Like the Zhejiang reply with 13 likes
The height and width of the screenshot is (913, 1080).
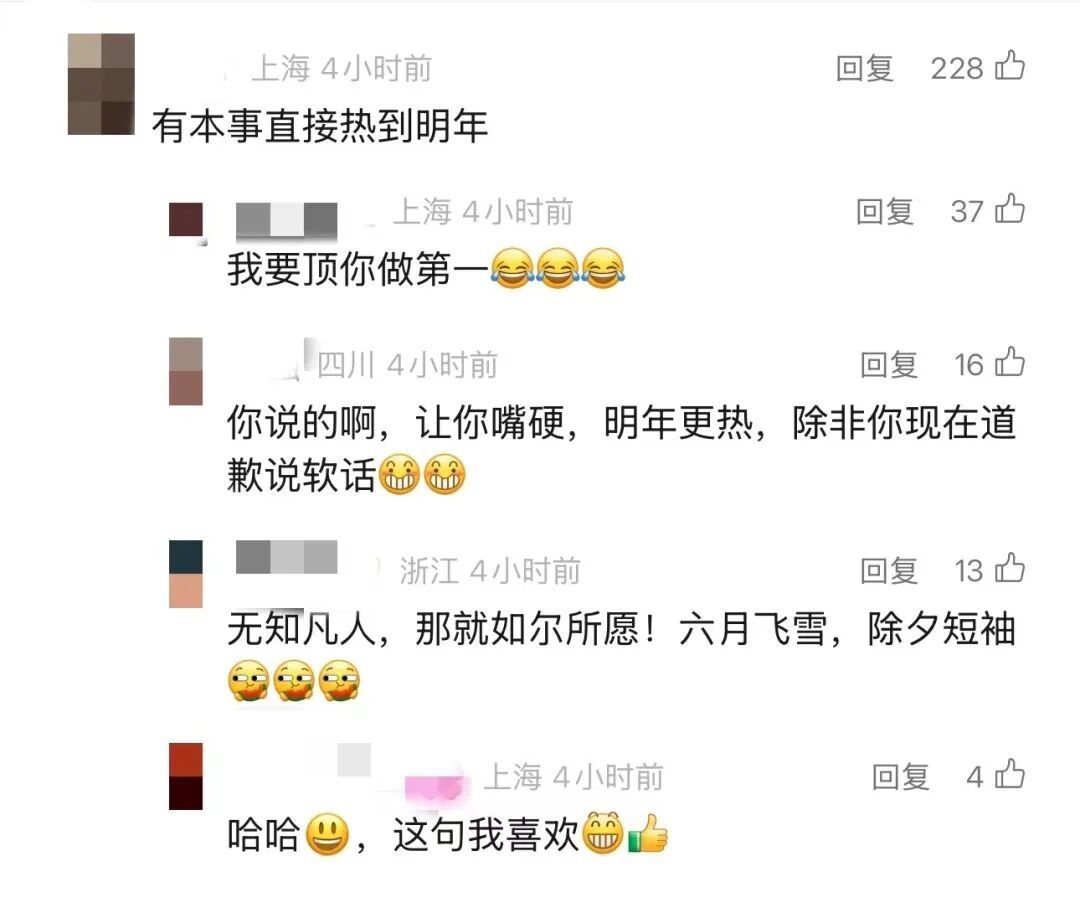click(x=1010, y=569)
